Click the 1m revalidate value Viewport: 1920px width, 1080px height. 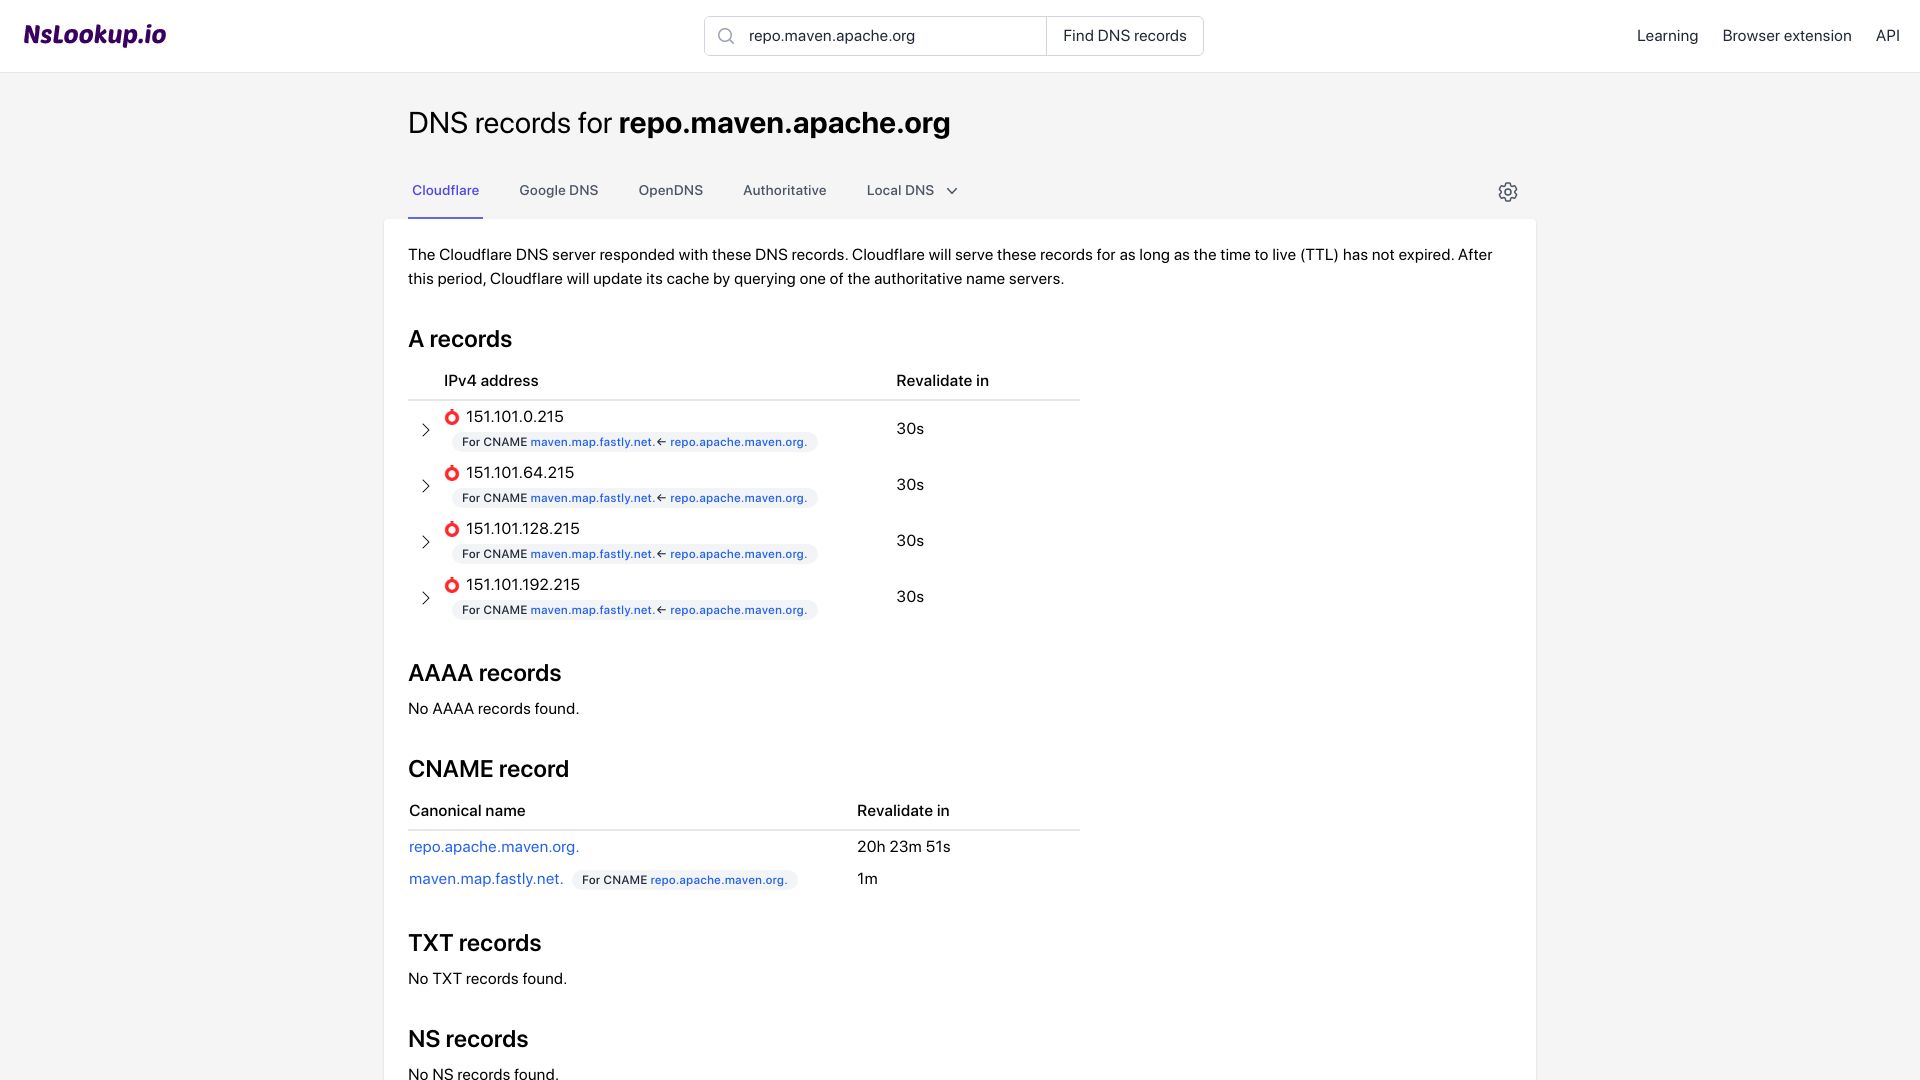point(867,879)
